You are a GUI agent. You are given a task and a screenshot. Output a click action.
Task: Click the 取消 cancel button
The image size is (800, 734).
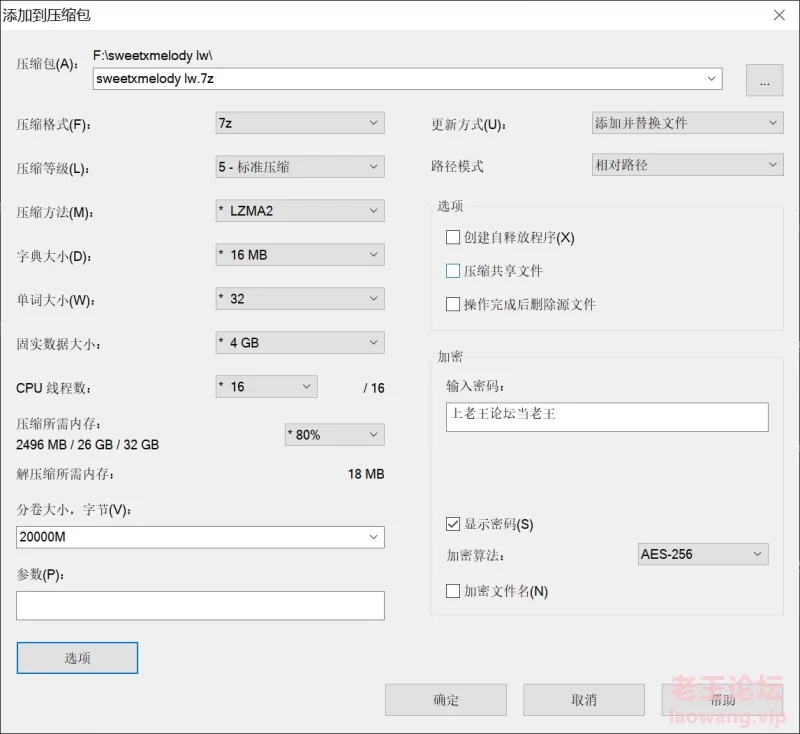(x=584, y=700)
